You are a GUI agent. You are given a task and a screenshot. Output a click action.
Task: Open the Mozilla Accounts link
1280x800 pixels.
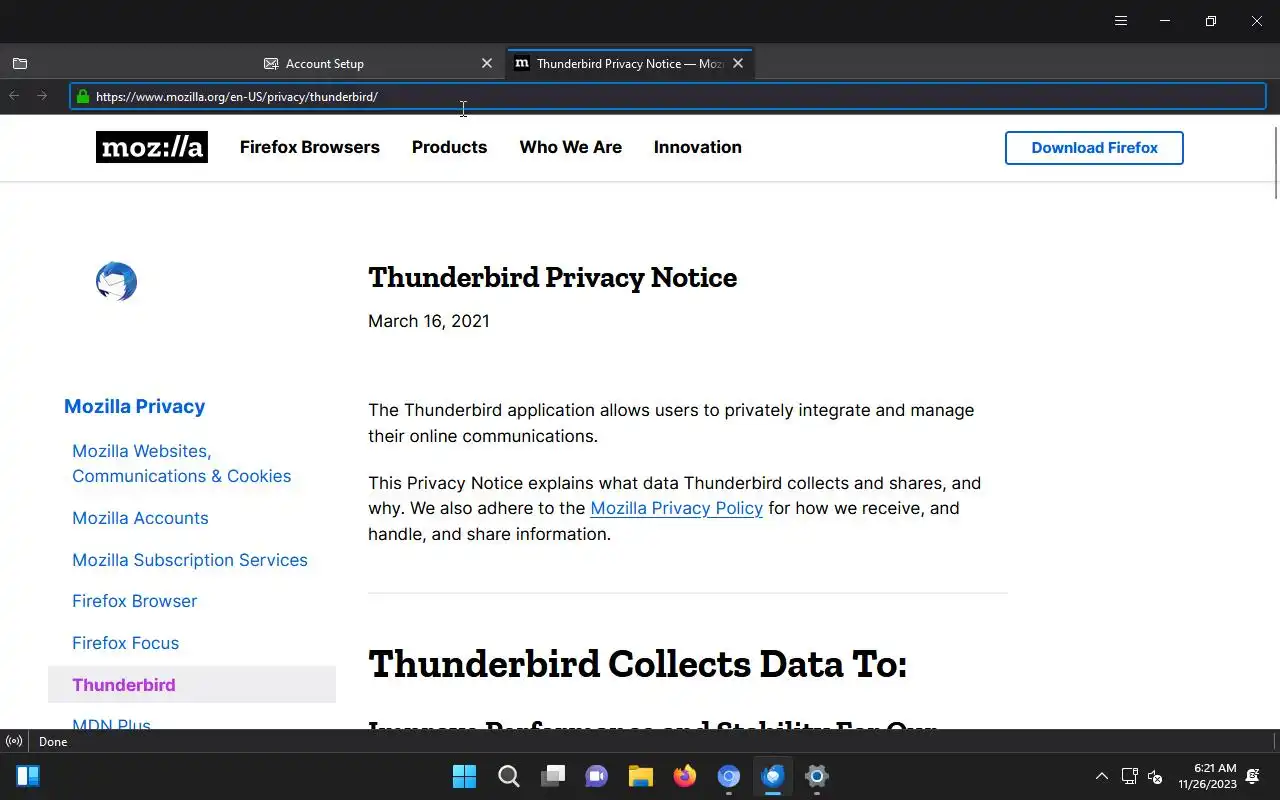(x=140, y=518)
